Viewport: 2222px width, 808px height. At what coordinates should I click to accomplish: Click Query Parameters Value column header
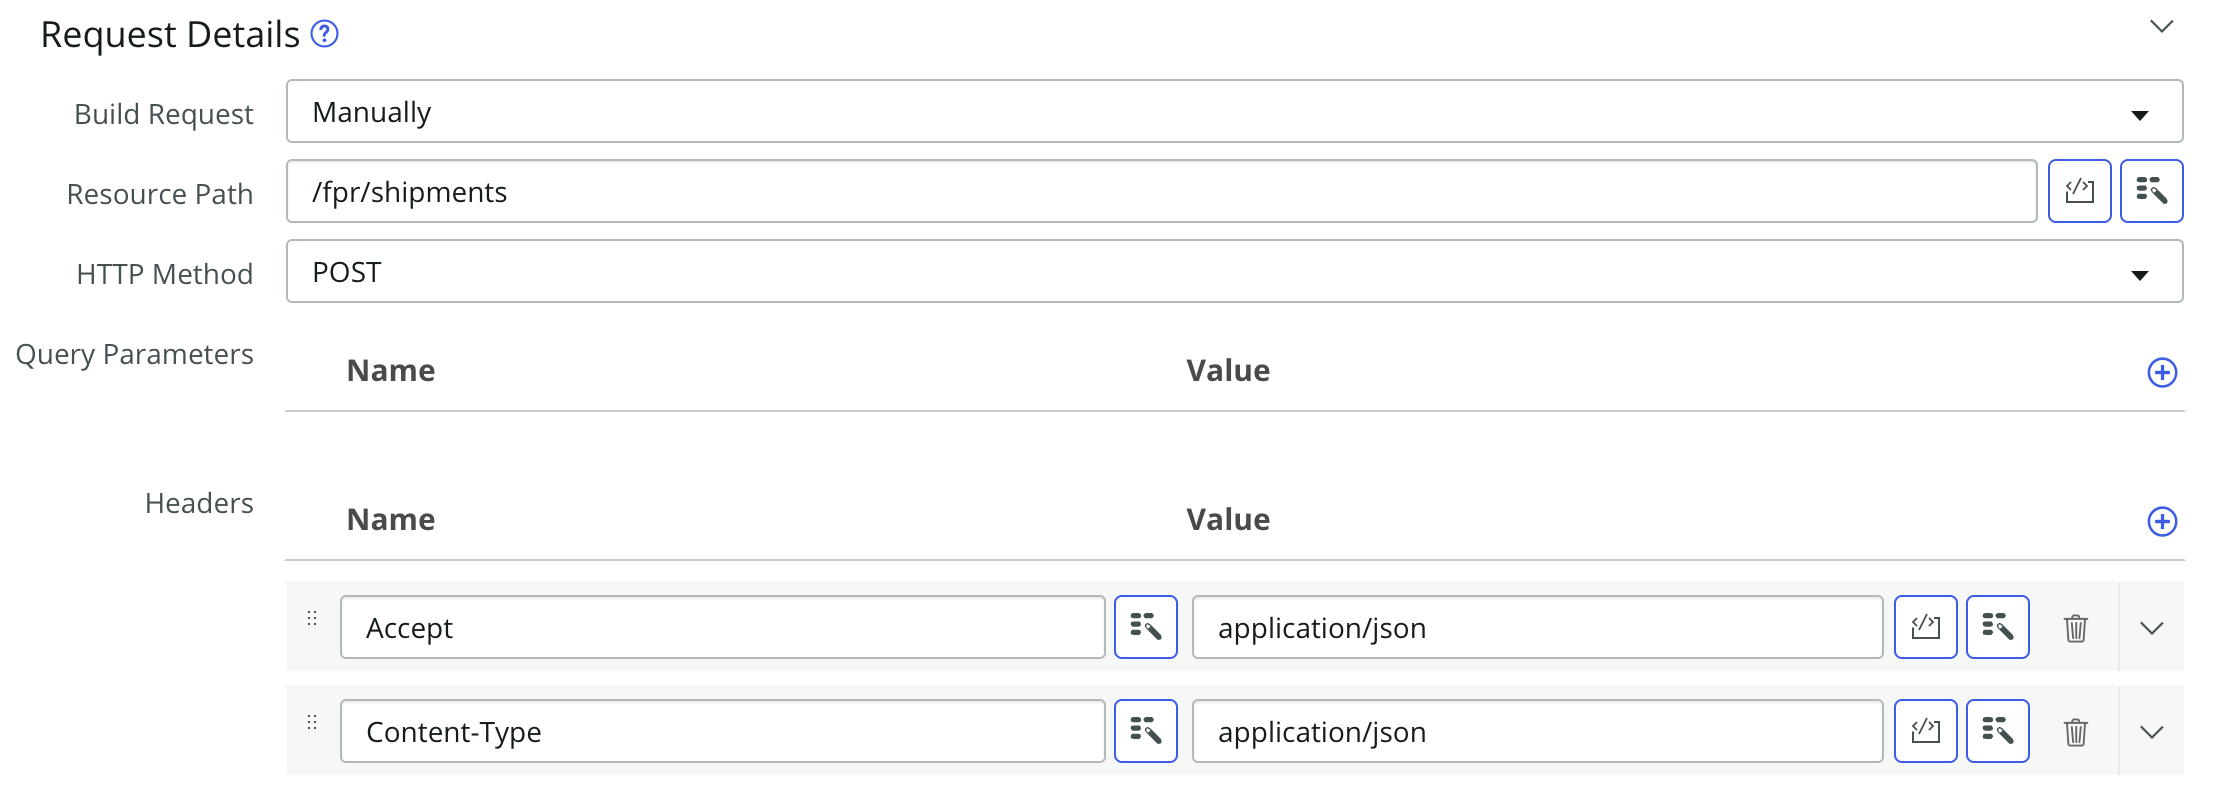coord(1228,371)
